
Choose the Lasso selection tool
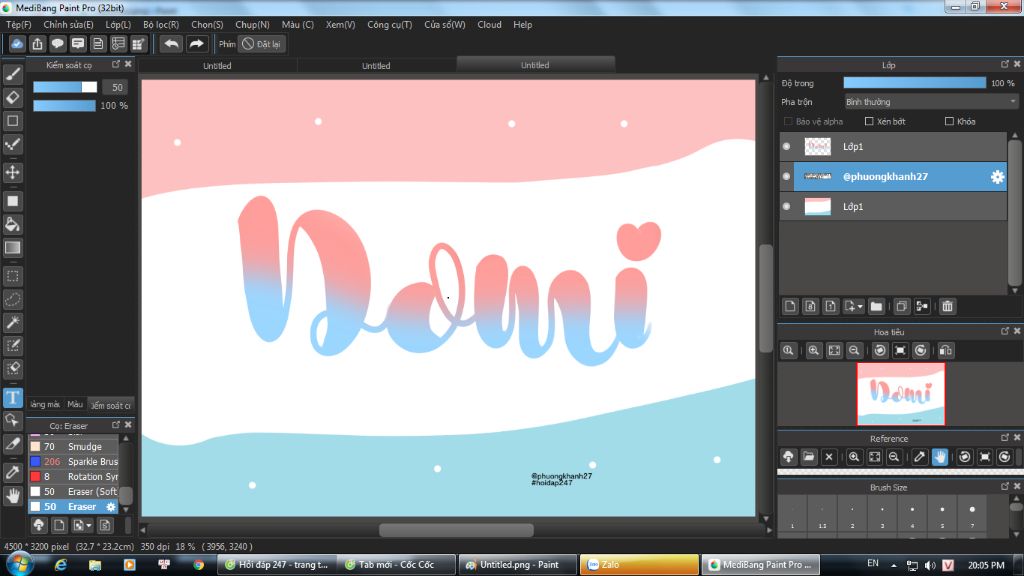(x=12, y=300)
